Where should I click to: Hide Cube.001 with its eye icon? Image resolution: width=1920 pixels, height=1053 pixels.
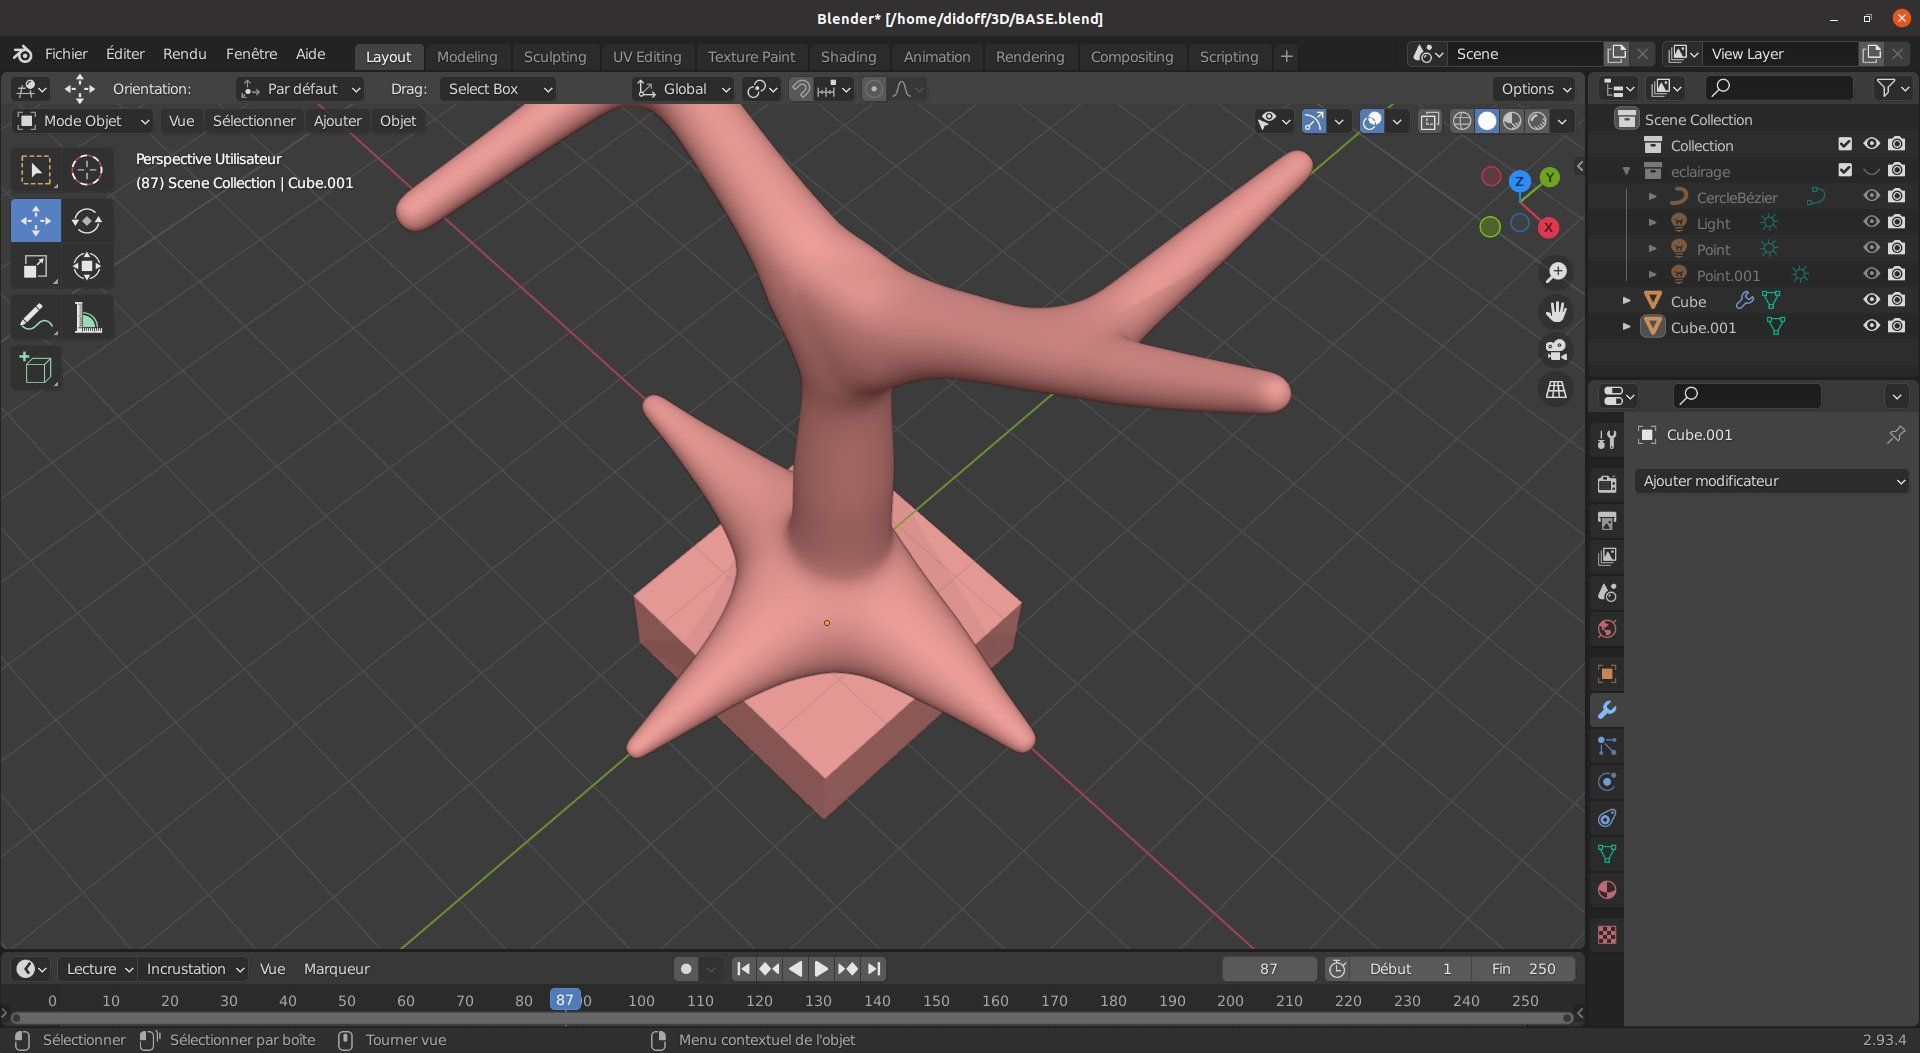[1871, 326]
